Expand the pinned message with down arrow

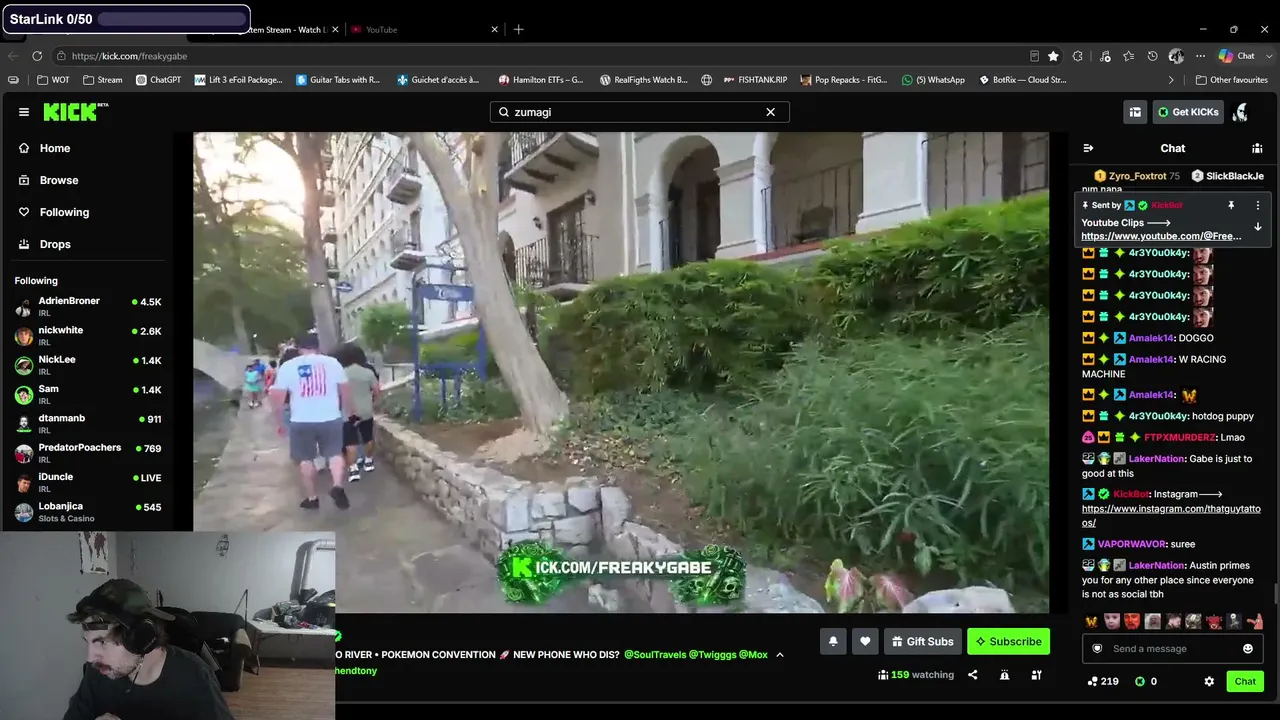pyautogui.click(x=1258, y=227)
